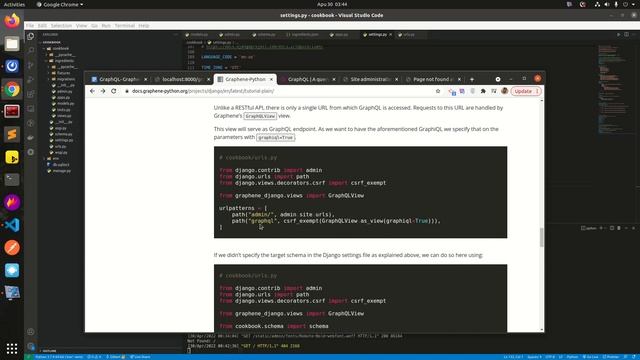Viewport: 640px width, 360px height.
Task: Open the Accounts icon in VS Code activity bar
Action: click(31, 332)
